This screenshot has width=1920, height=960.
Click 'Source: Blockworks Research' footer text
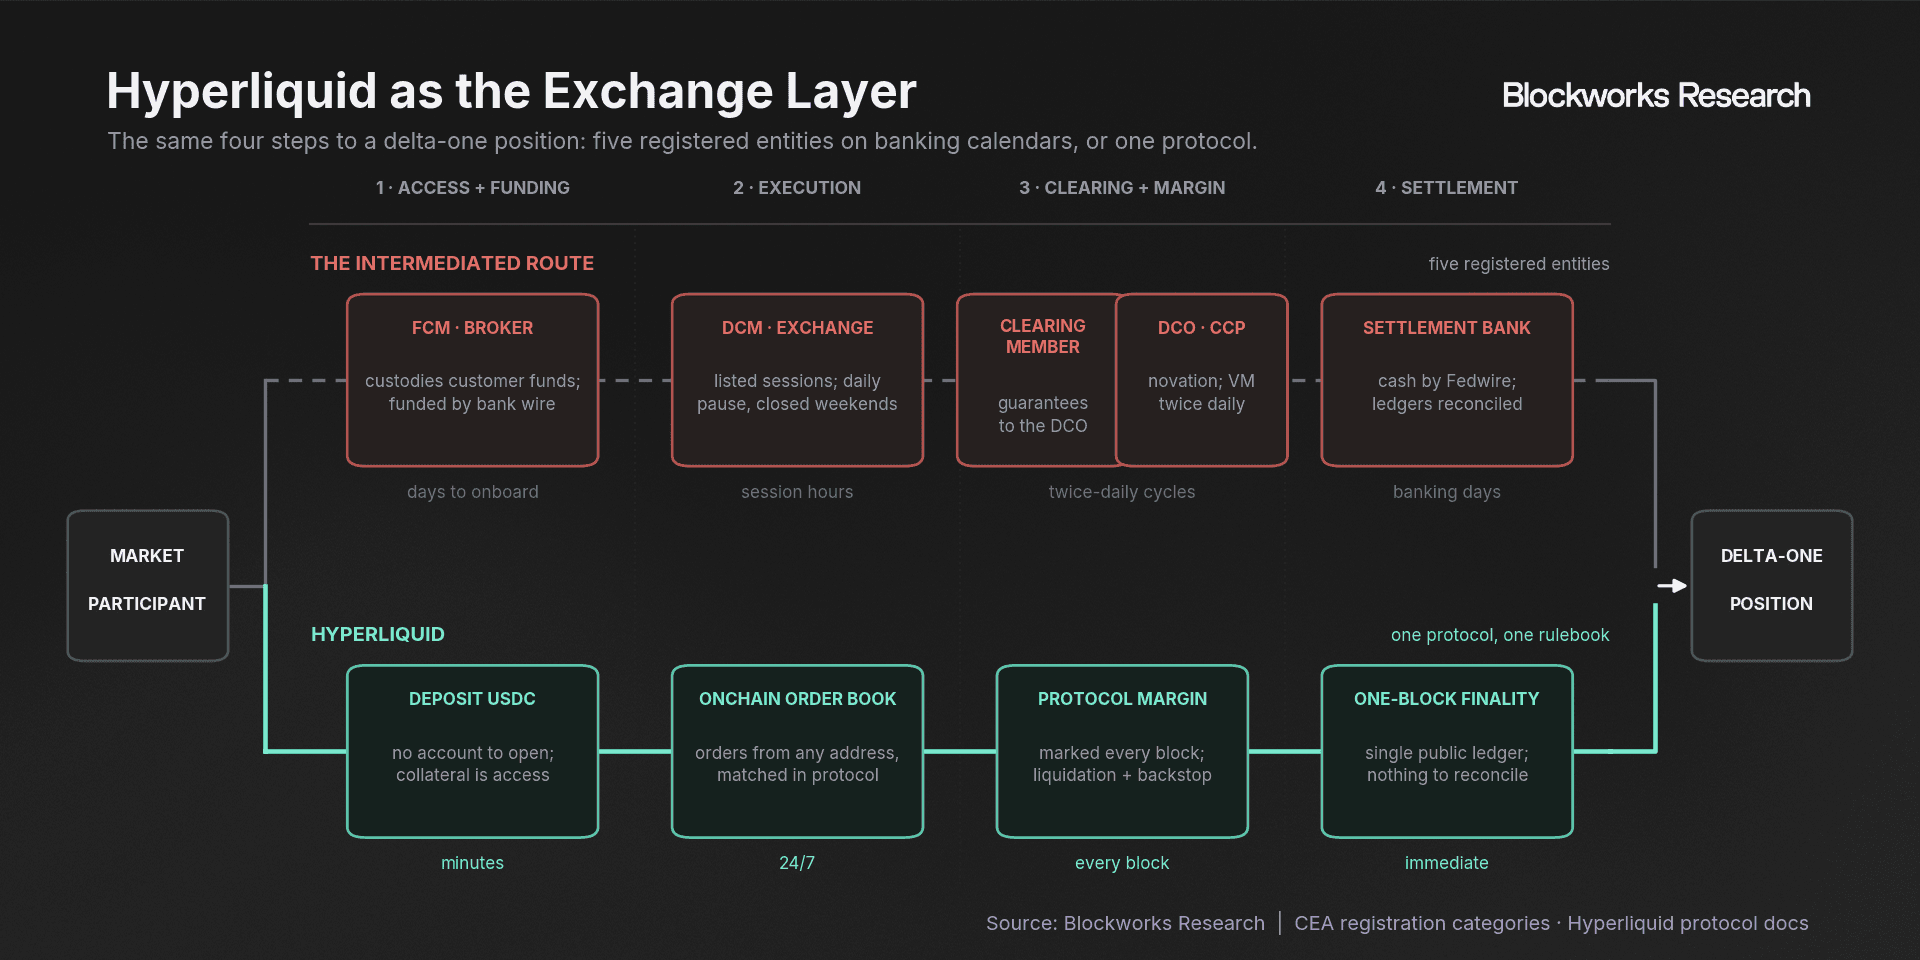pos(1125,923)
